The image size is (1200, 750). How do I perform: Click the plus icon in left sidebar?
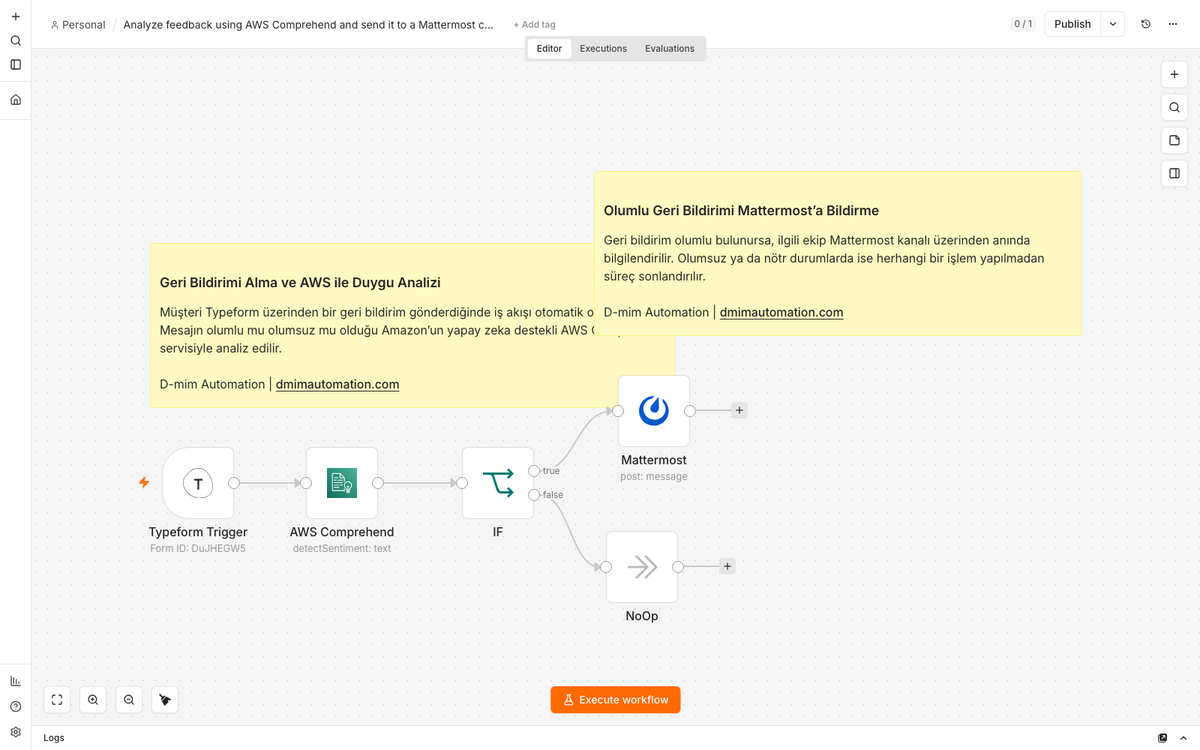point(15,17)
